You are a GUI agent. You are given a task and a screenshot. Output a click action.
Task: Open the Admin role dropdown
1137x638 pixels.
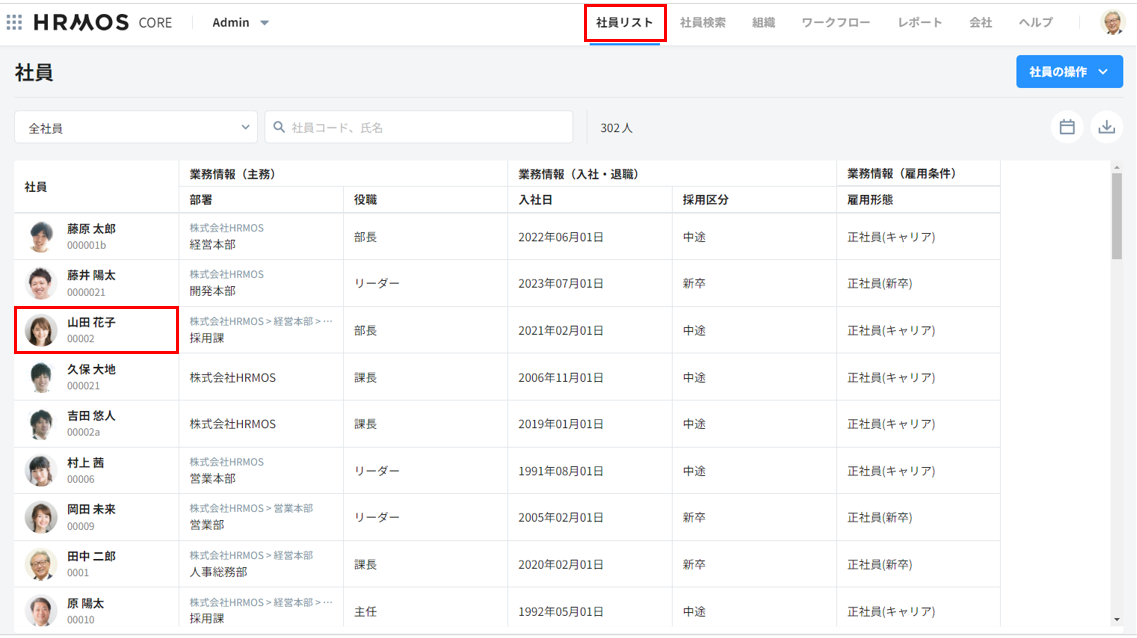pyautogui.click(x=241, y=22)
